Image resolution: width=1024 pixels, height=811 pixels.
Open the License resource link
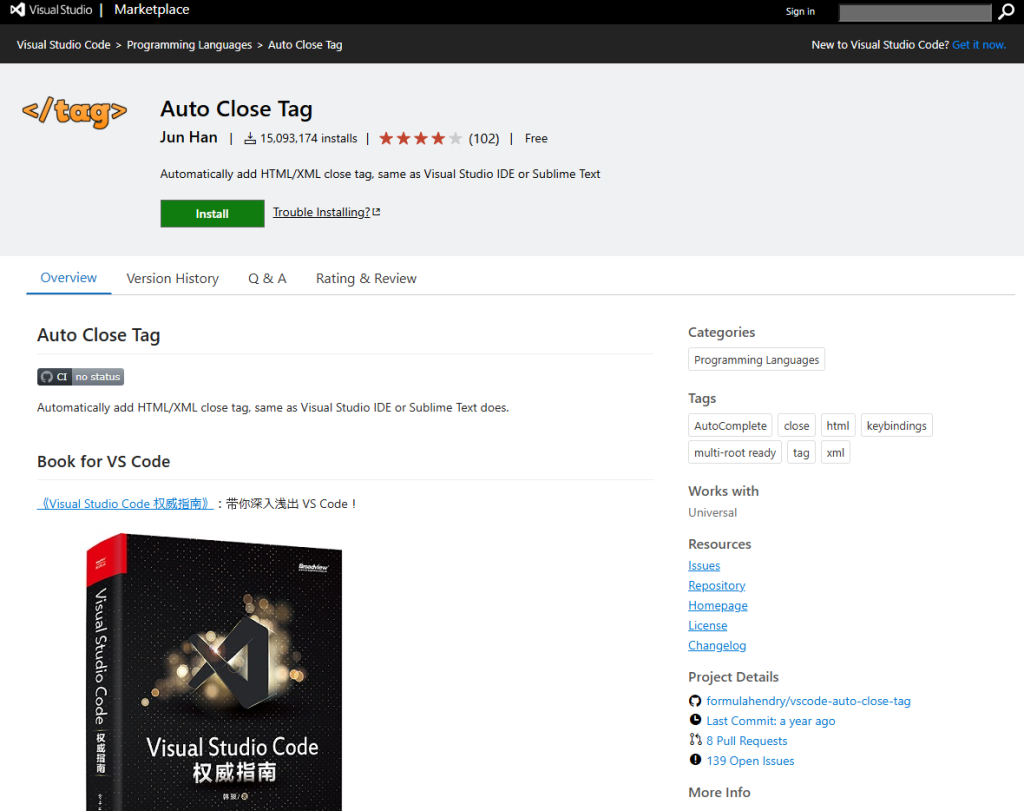point(707,626)
